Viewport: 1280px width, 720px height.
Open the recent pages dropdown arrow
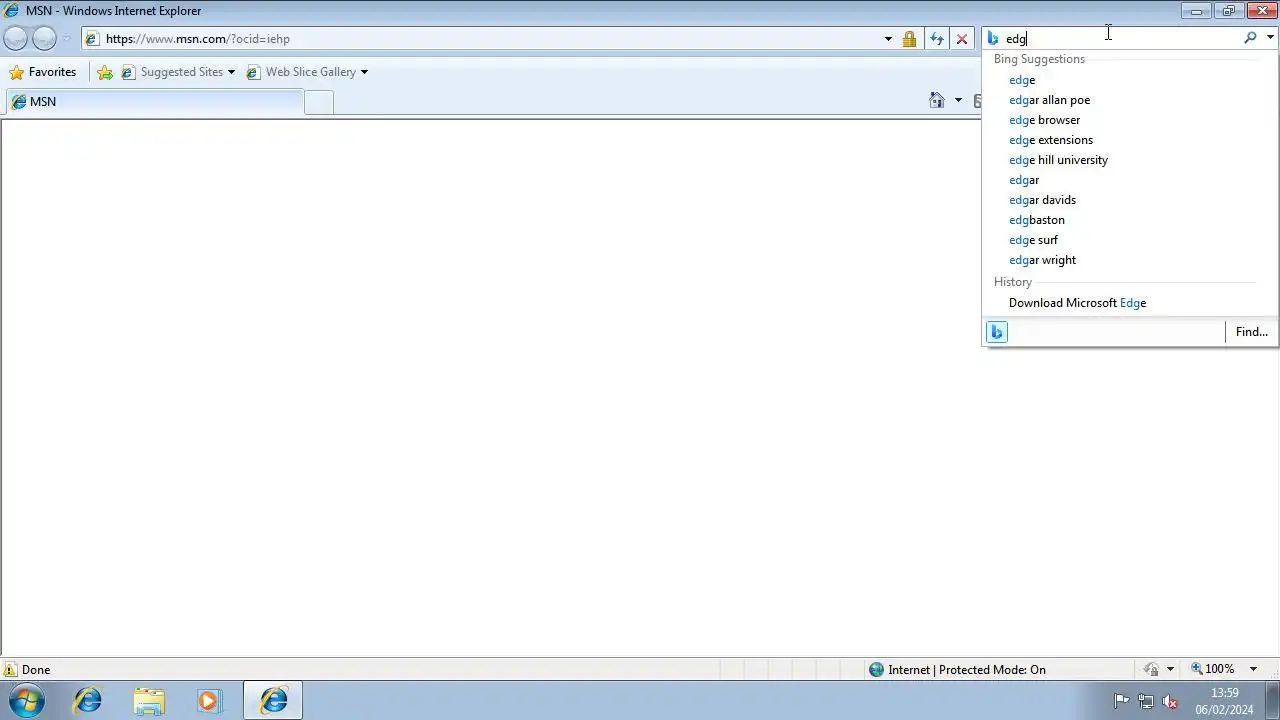coord(67,39)
